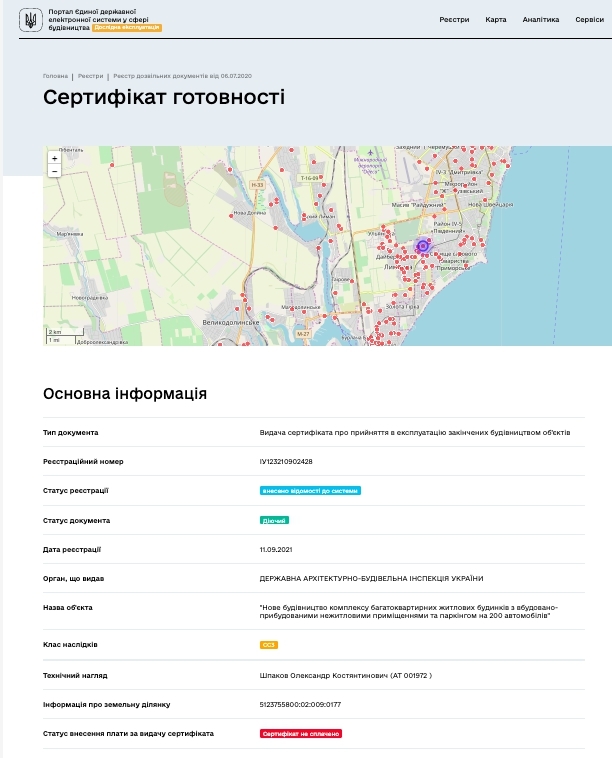The image size is (612, 758).
Task: Click the airport icon on the map
Action: [370, 153]
